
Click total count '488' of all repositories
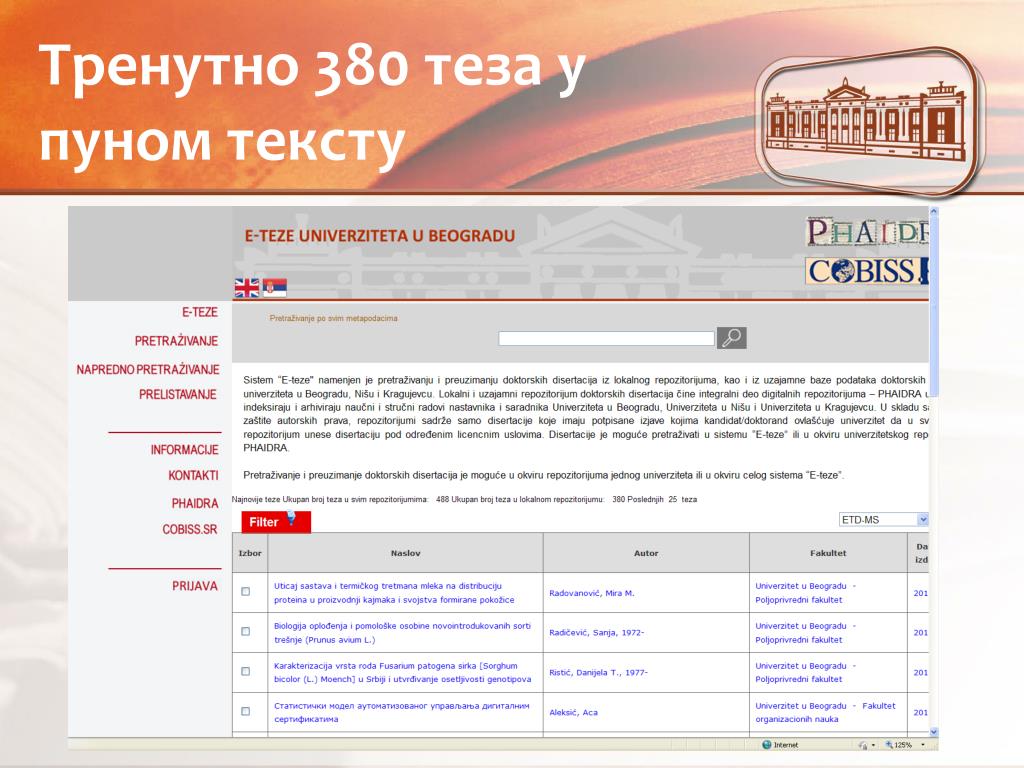[443, 500]
